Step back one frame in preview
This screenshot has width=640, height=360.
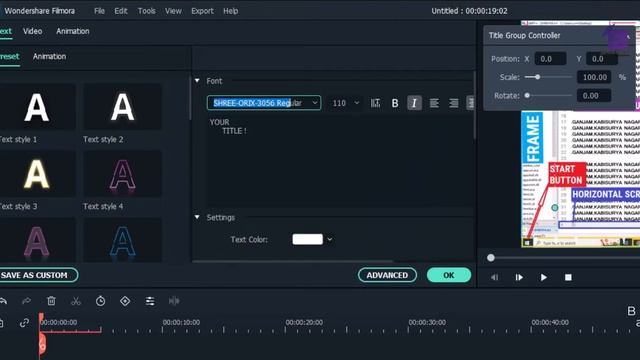point(495,278)
